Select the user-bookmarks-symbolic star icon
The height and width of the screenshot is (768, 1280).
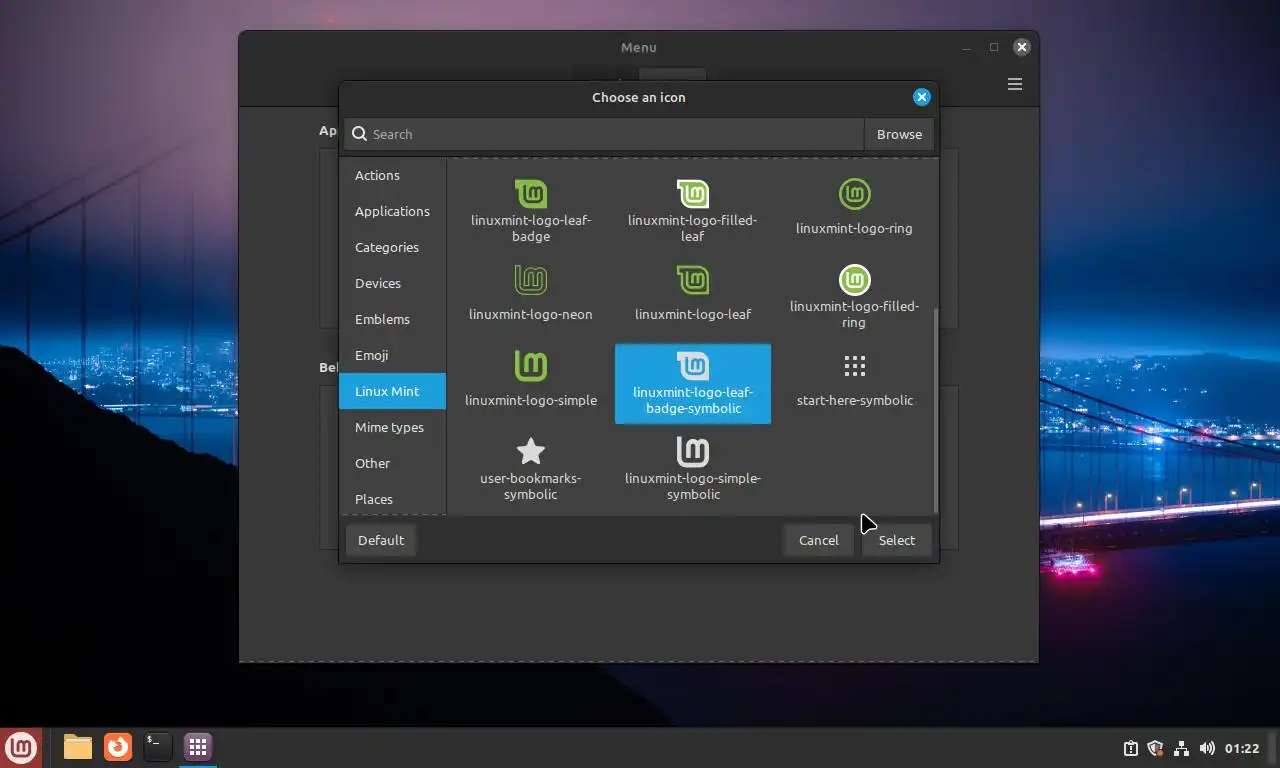click(x=531, y=468)
